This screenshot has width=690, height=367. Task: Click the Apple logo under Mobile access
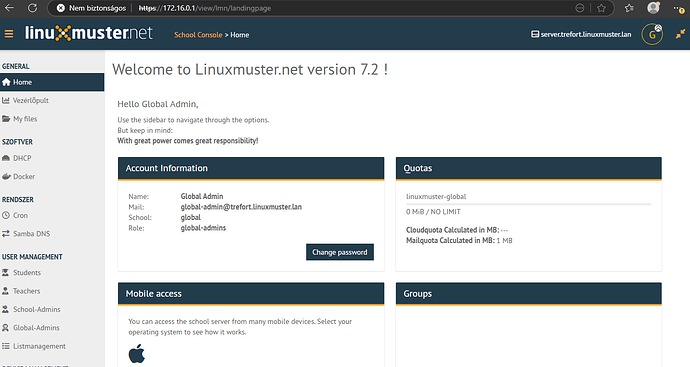[x=136, y=353]
